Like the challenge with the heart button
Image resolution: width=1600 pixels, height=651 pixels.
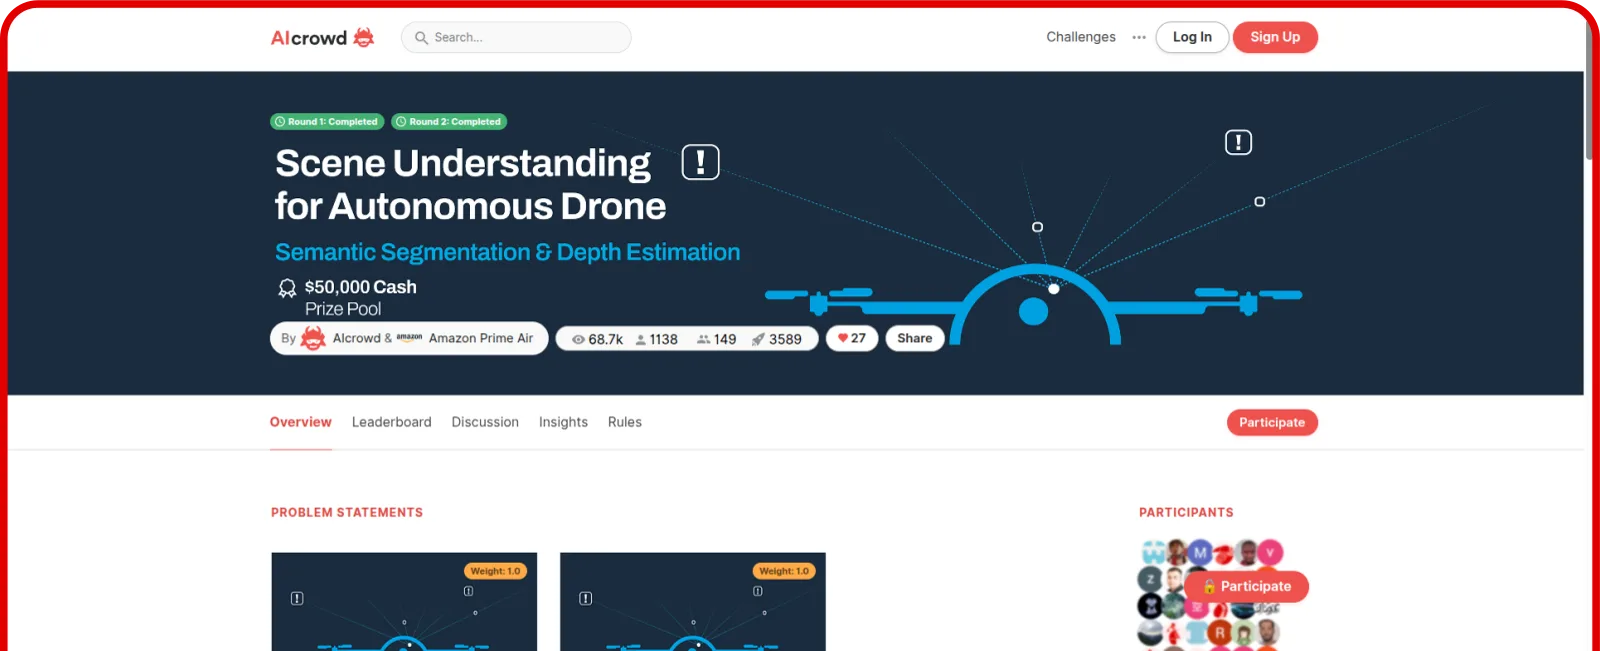(x=852, y=338)
